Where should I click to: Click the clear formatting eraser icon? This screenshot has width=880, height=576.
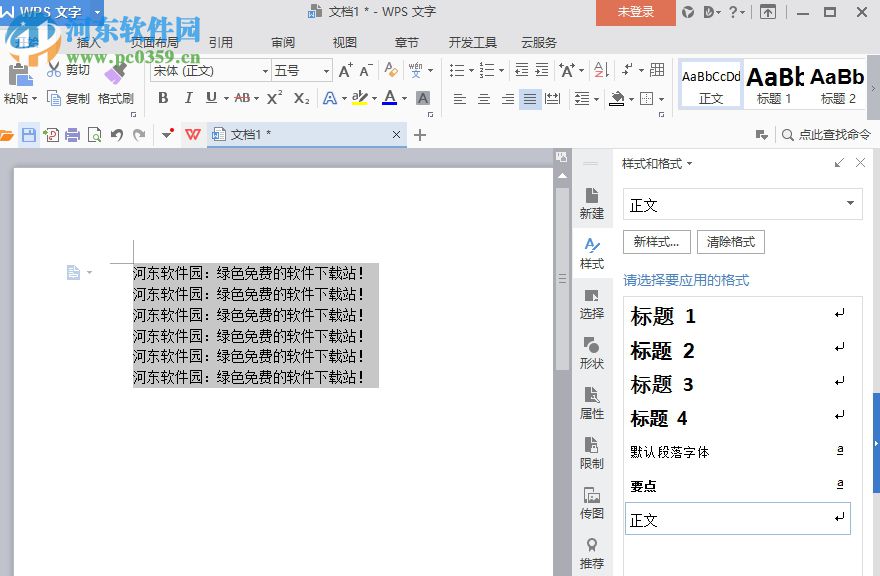coord(391,70)
